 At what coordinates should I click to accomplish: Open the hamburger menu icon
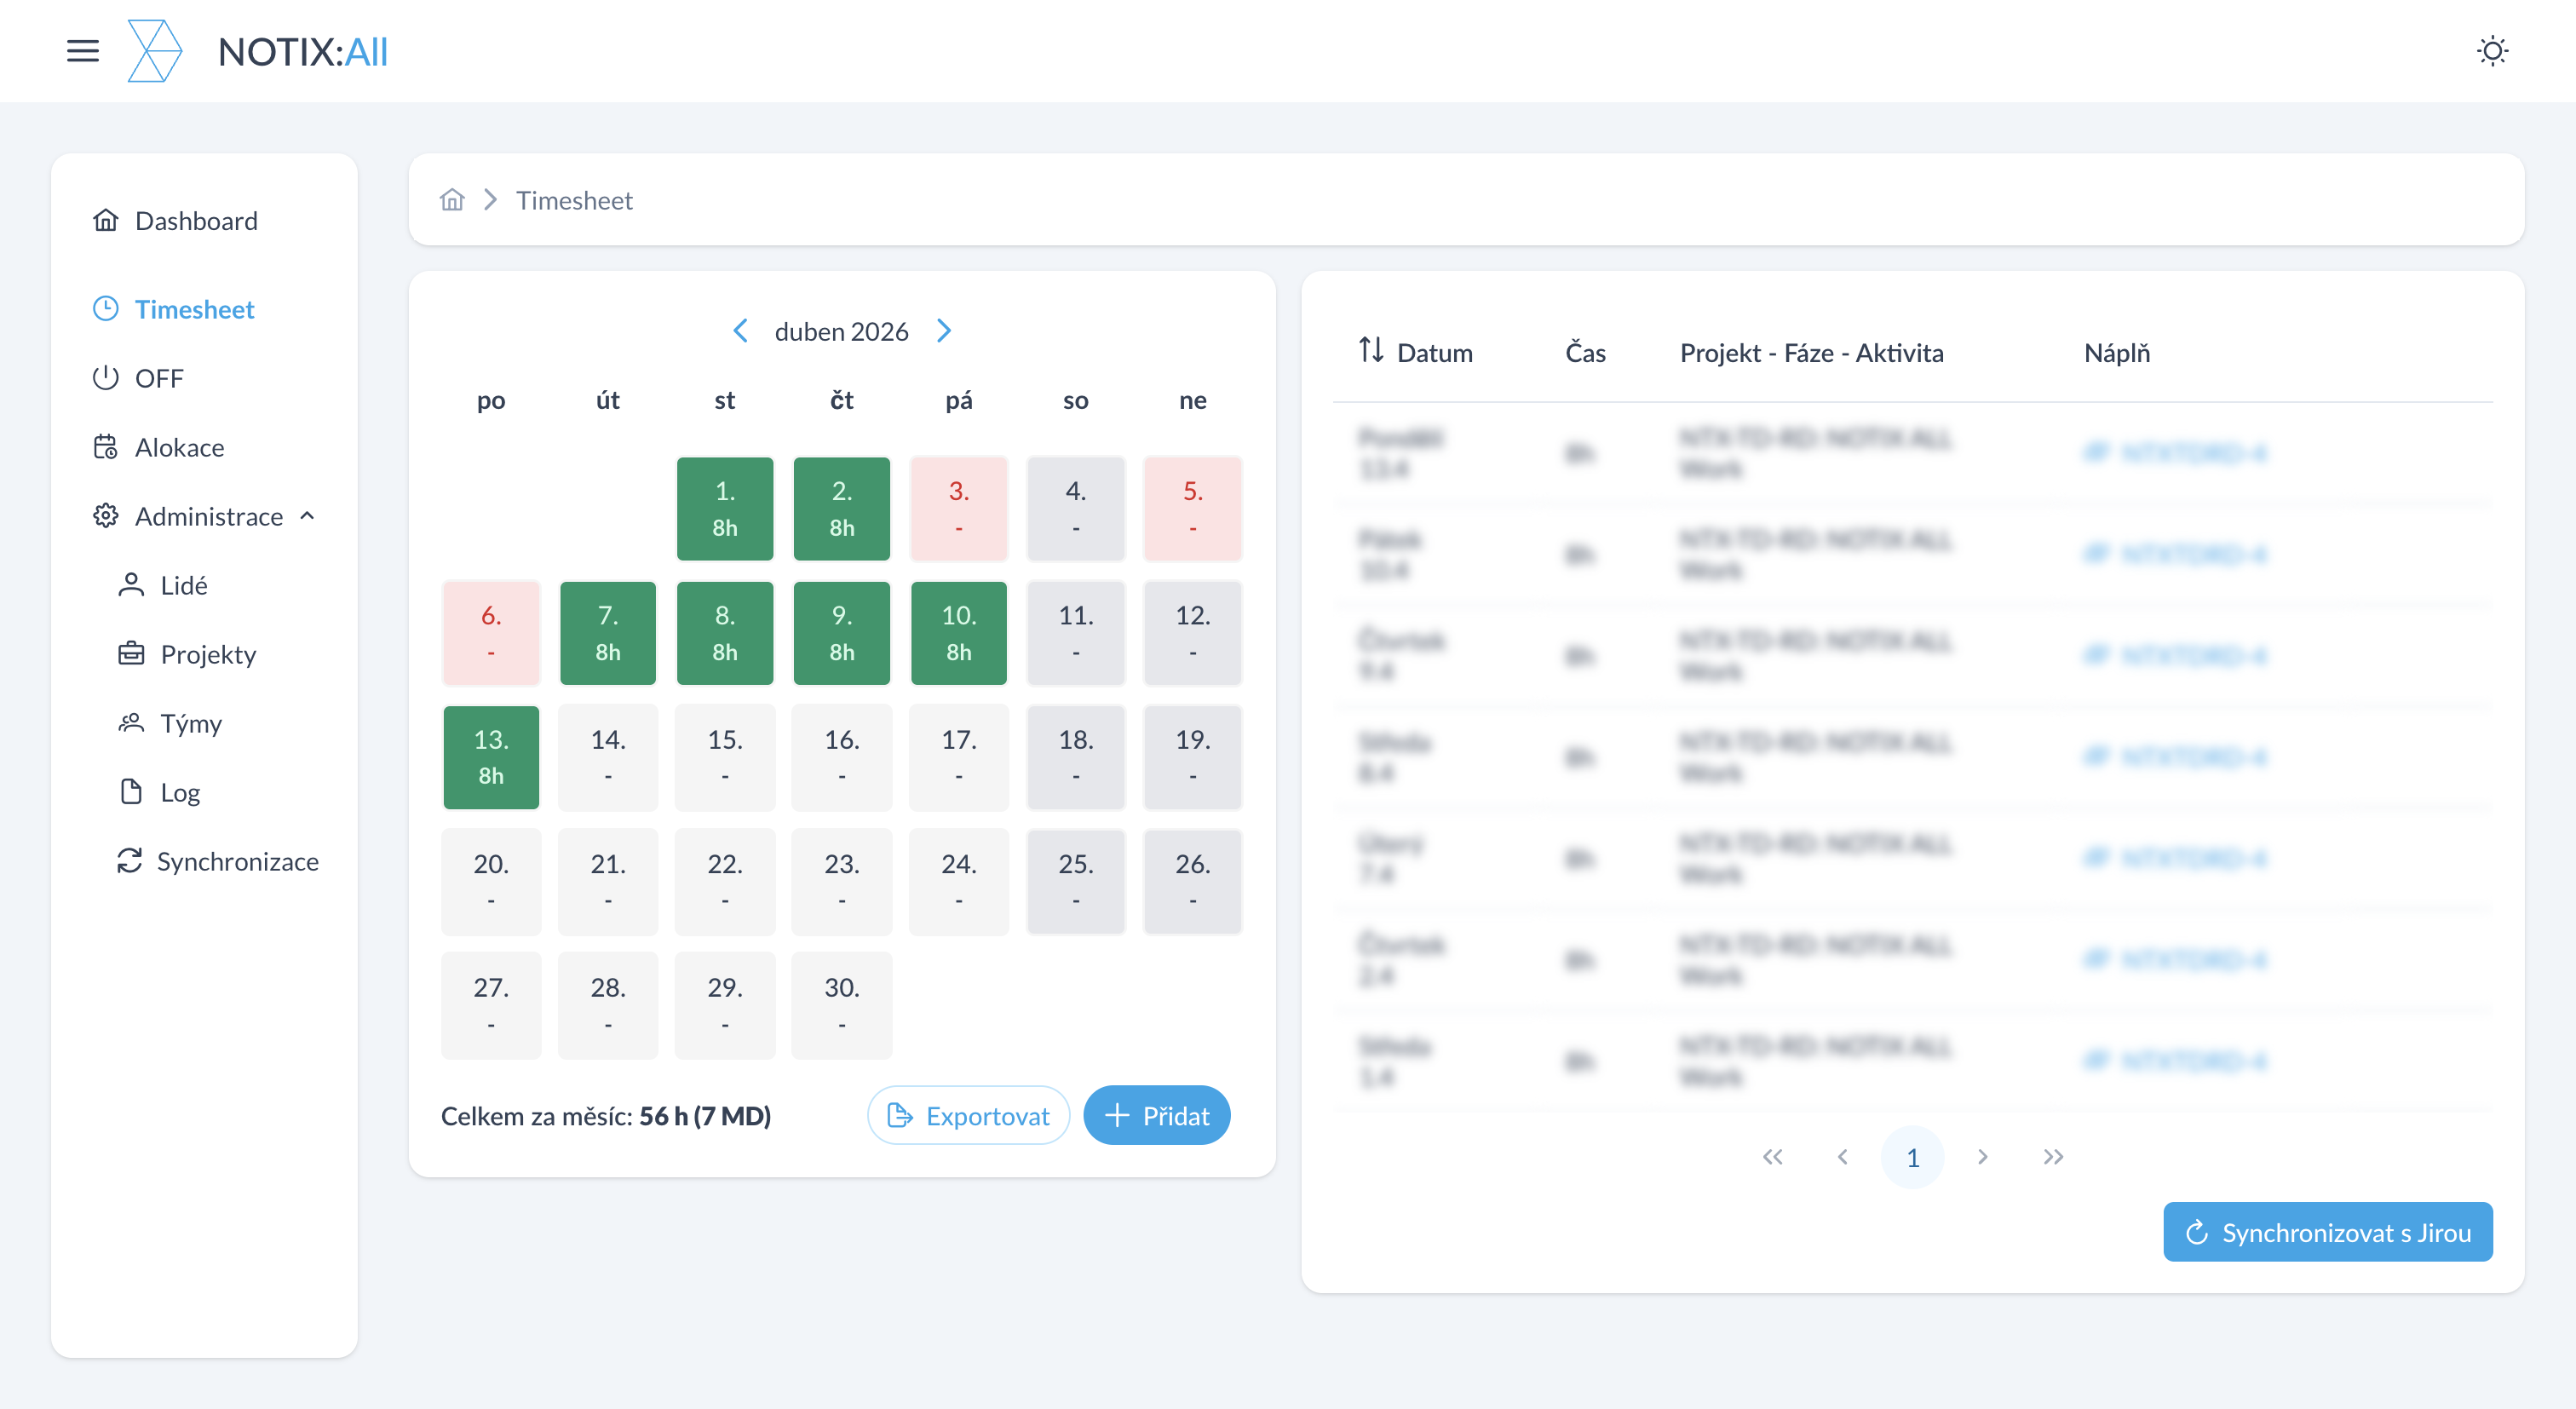click(83, 51)
